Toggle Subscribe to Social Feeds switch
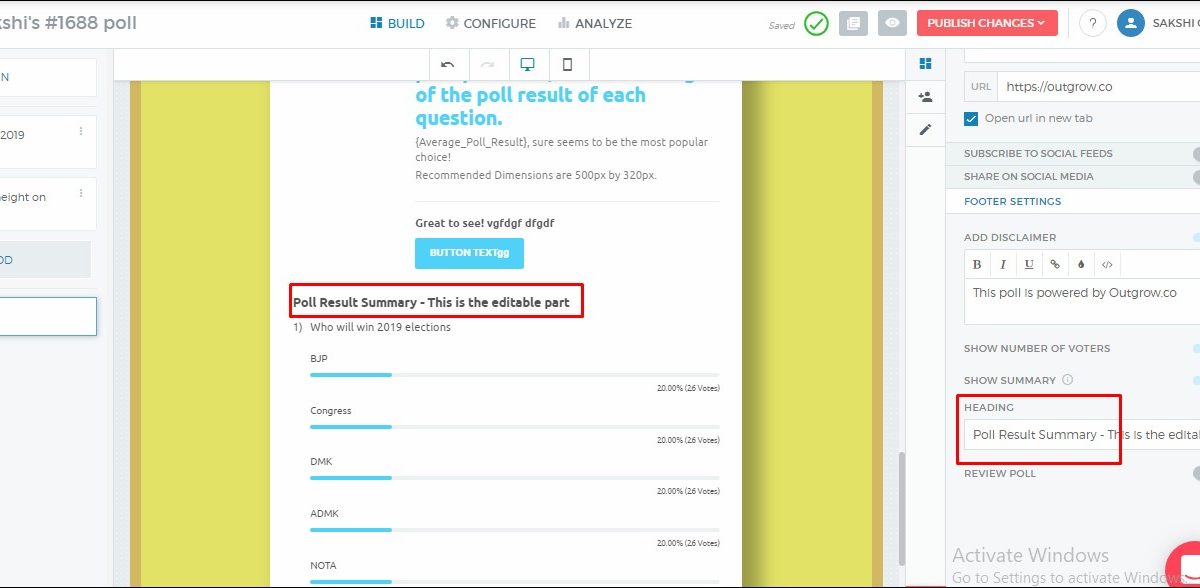 click(1196, 154)
